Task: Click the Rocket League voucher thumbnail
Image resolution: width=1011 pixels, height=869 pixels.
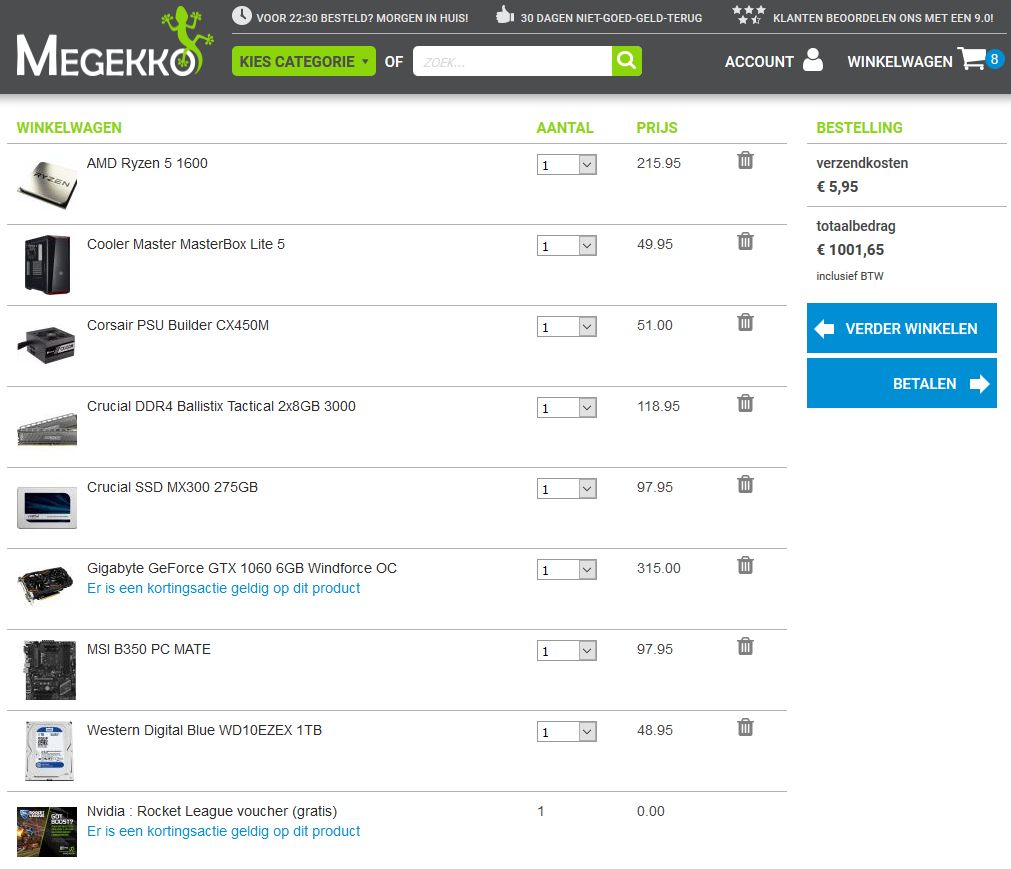Action: coord(47,832)
